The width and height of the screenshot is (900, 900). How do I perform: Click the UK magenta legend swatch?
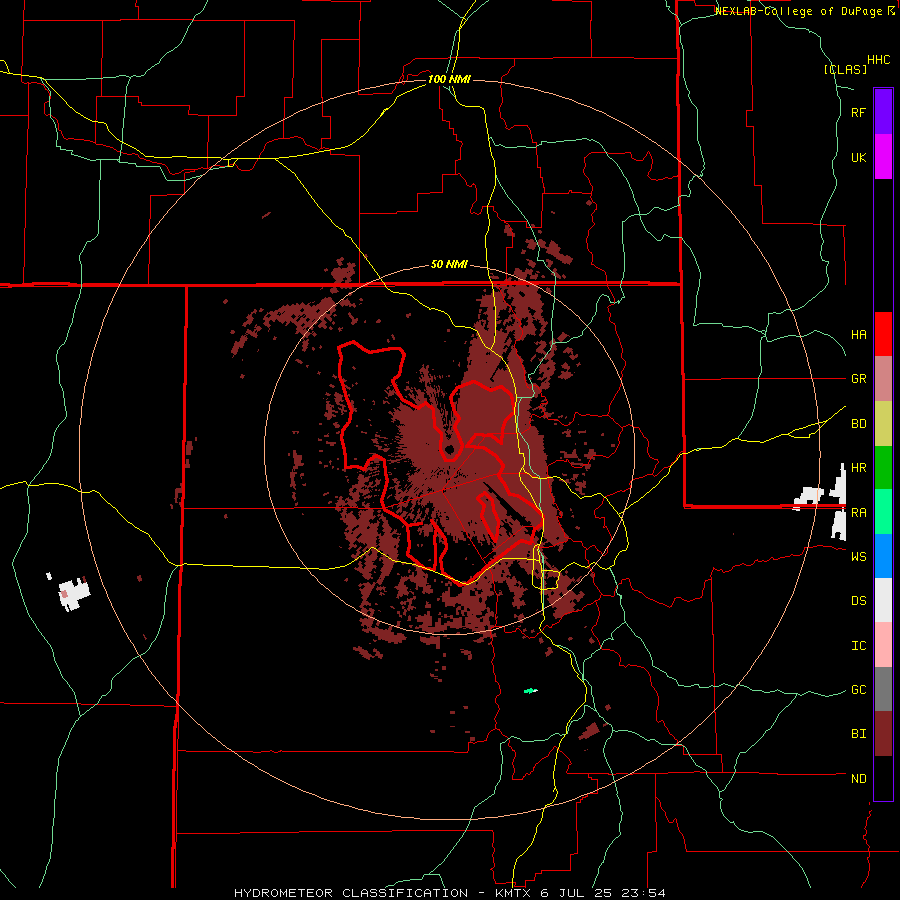click(x=883, y=157)
